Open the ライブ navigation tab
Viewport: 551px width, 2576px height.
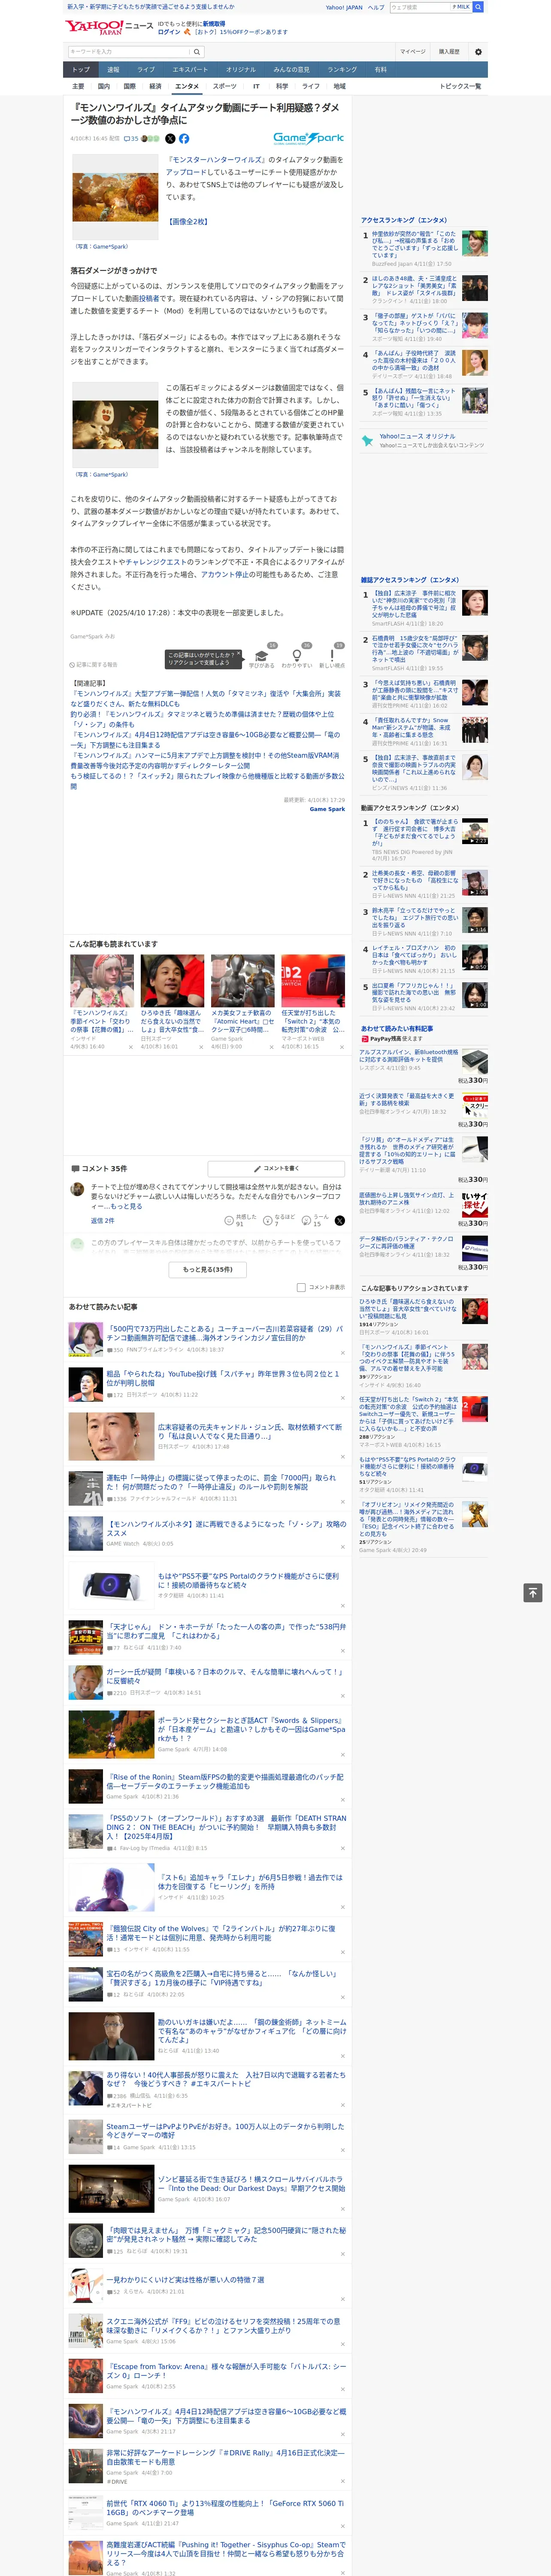coord(146,70)
